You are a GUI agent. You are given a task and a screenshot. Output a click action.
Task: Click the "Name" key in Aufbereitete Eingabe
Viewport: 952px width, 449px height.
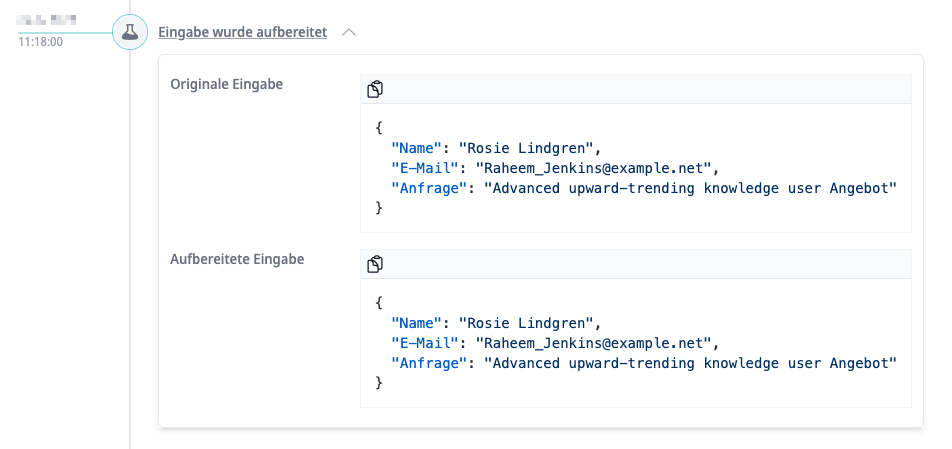click(x=416, y=323)
